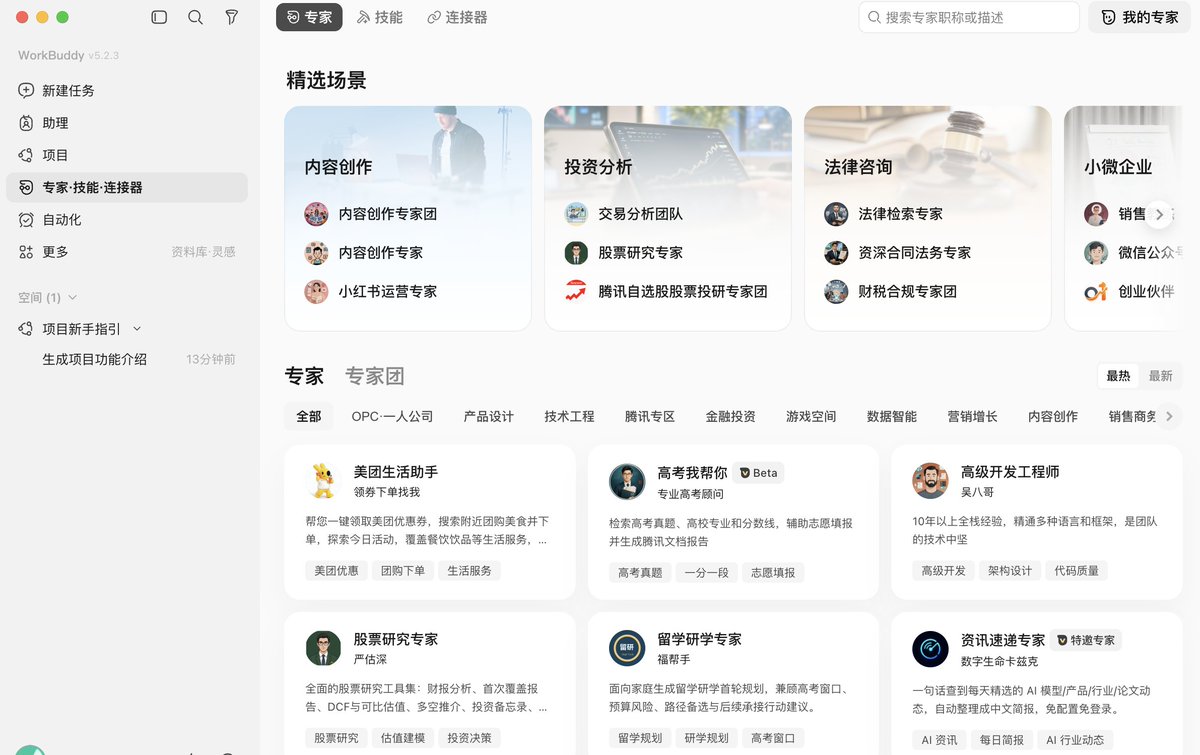Click 股票研究专家 card avatar
The height and width of the screenshot is (755, 1200).
[x=323, y=648]
